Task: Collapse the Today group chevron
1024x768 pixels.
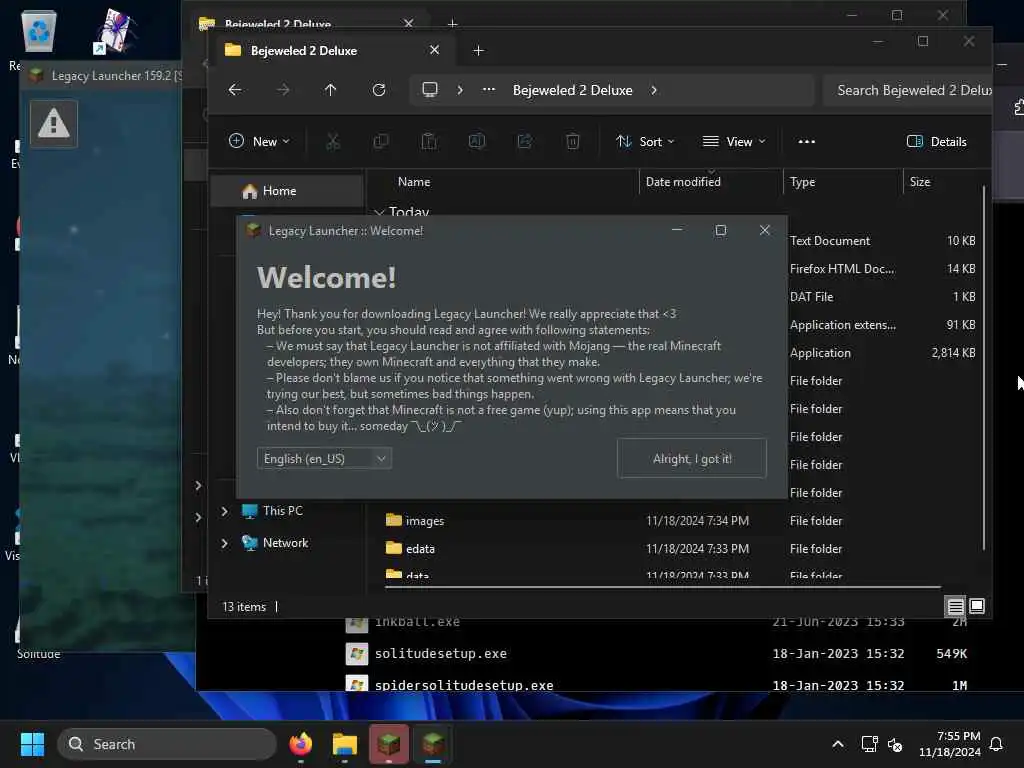Action: pyautogui.click(x=379, y=212)
